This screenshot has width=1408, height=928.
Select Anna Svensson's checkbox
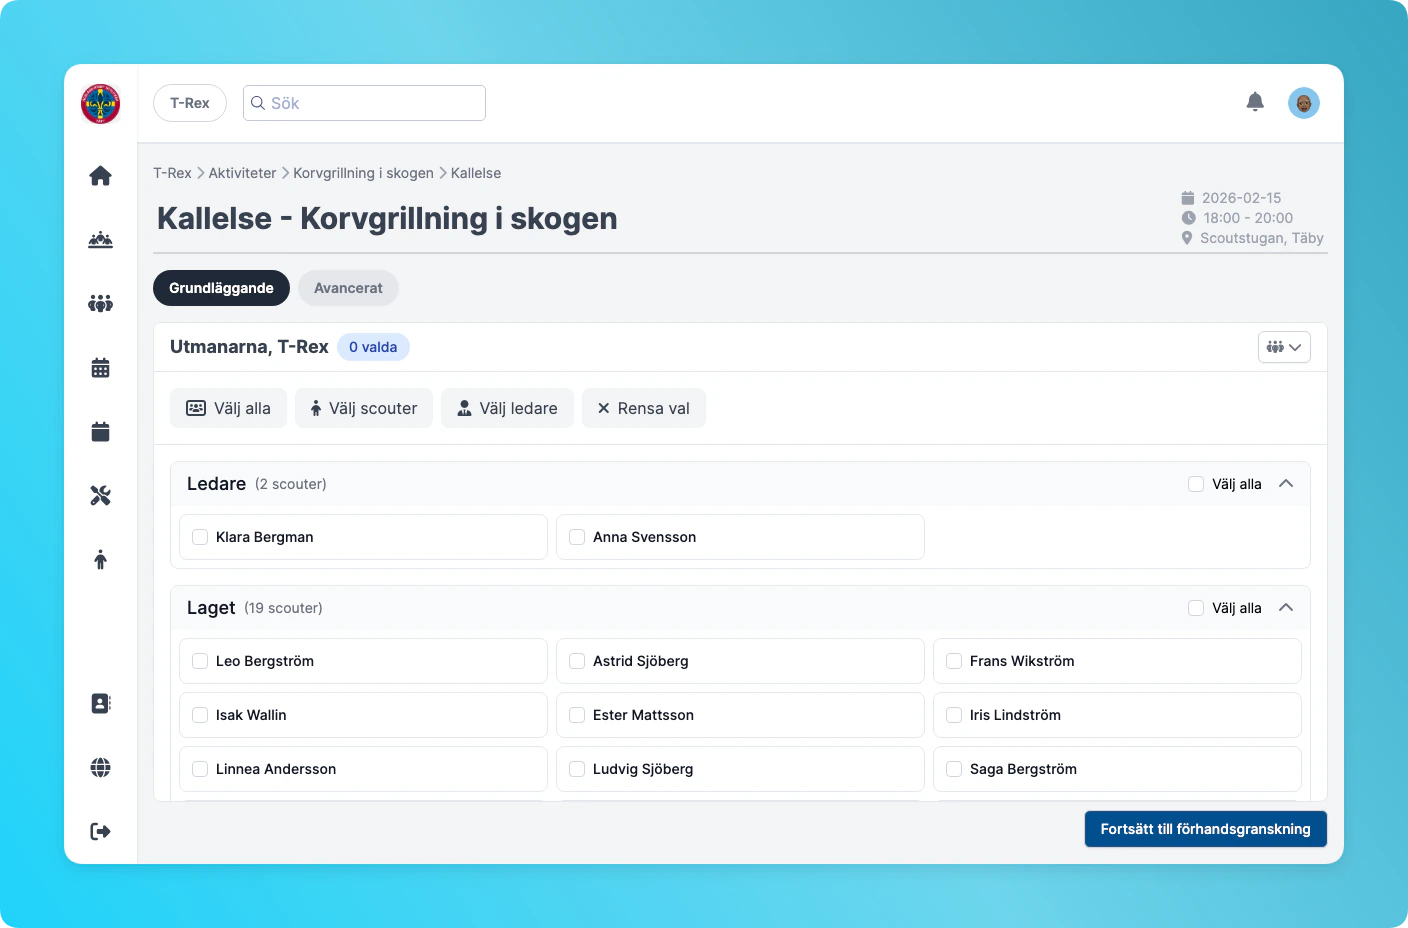point(577,537)
